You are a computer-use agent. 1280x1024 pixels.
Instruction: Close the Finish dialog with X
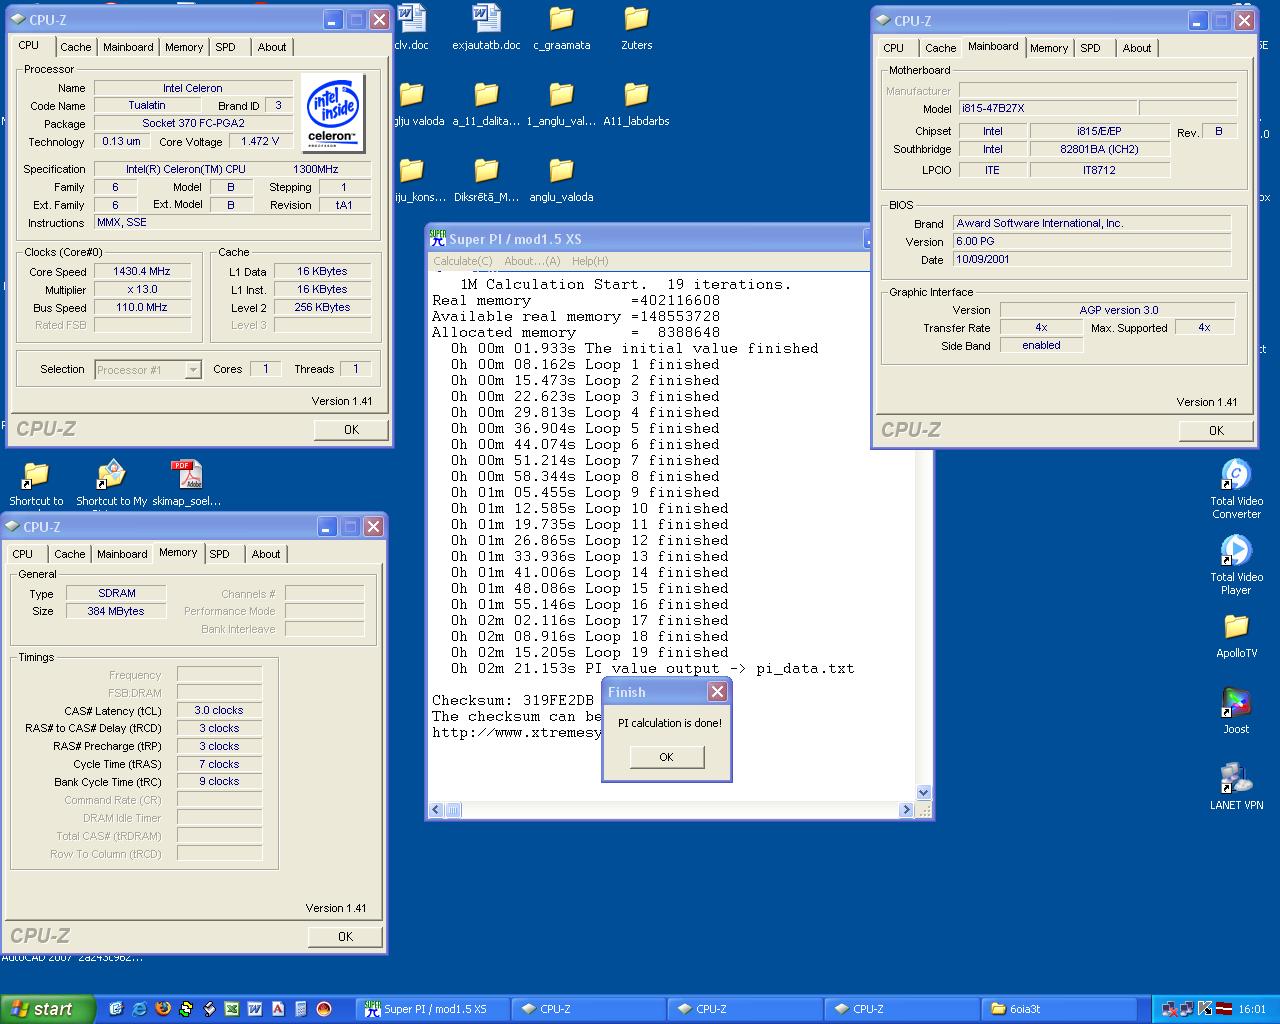point(717,692)
